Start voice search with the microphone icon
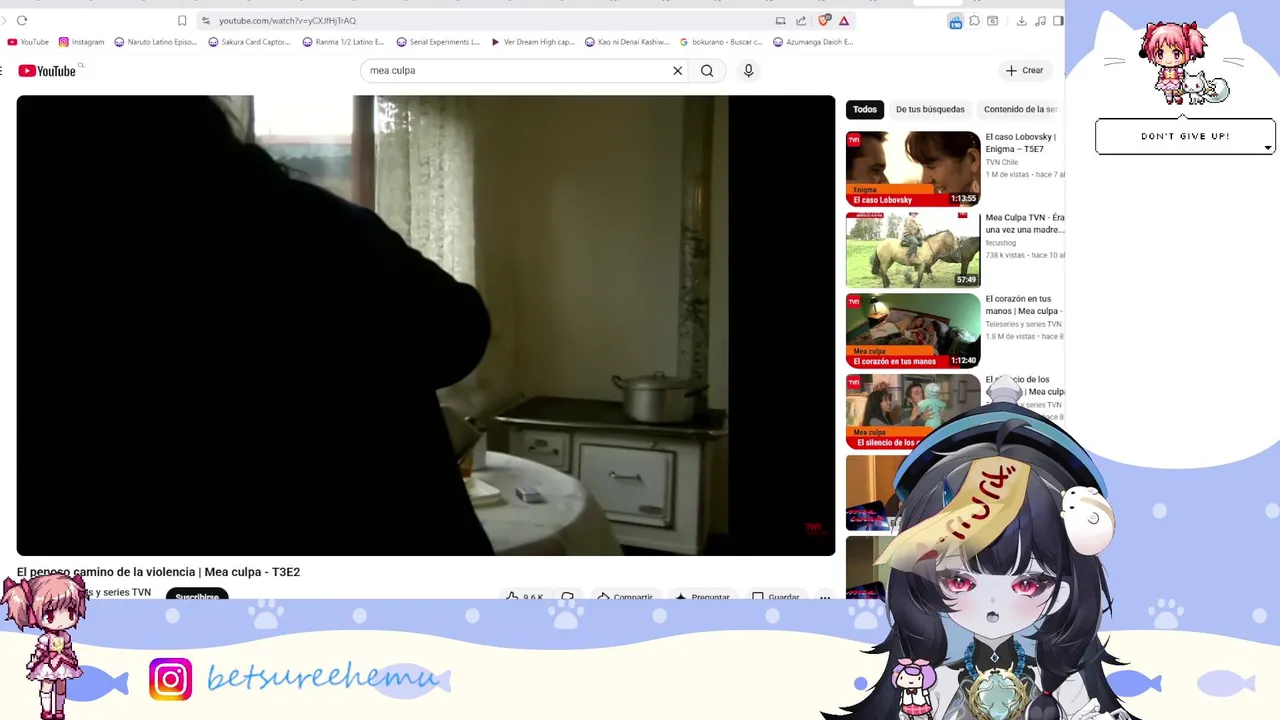 point(748,71)
